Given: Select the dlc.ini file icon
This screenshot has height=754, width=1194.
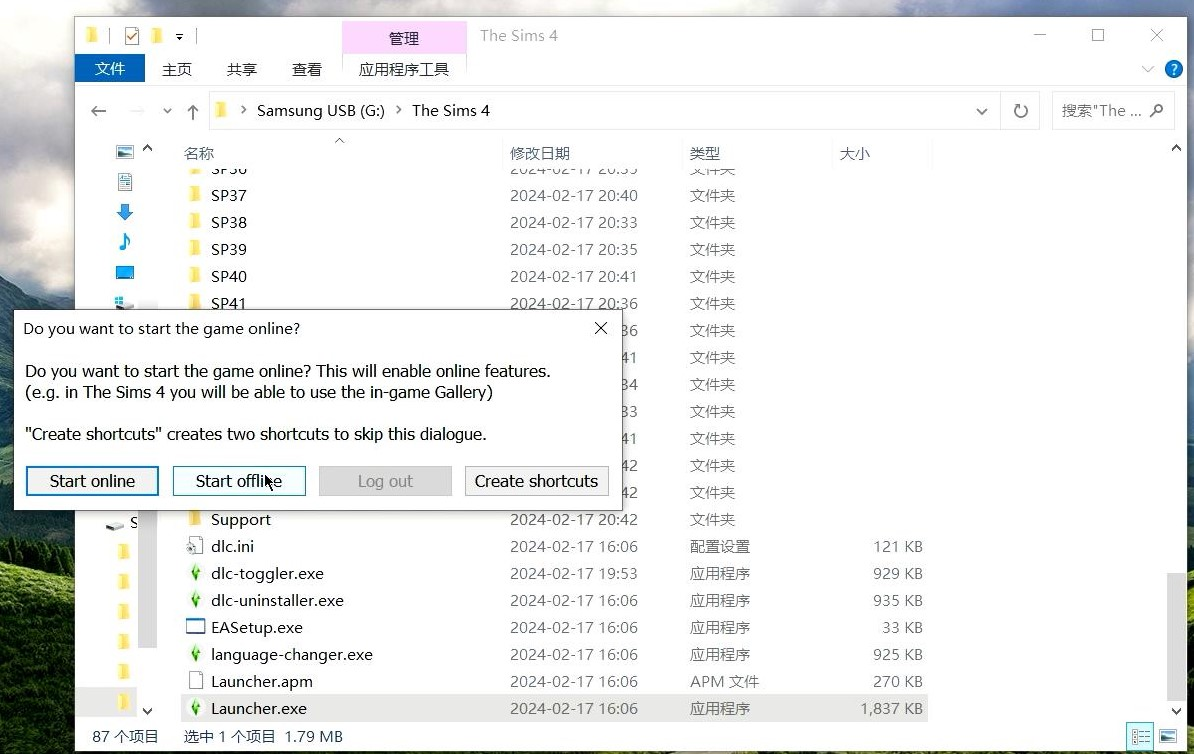Looking at the screenshot, I should (195, 546).
